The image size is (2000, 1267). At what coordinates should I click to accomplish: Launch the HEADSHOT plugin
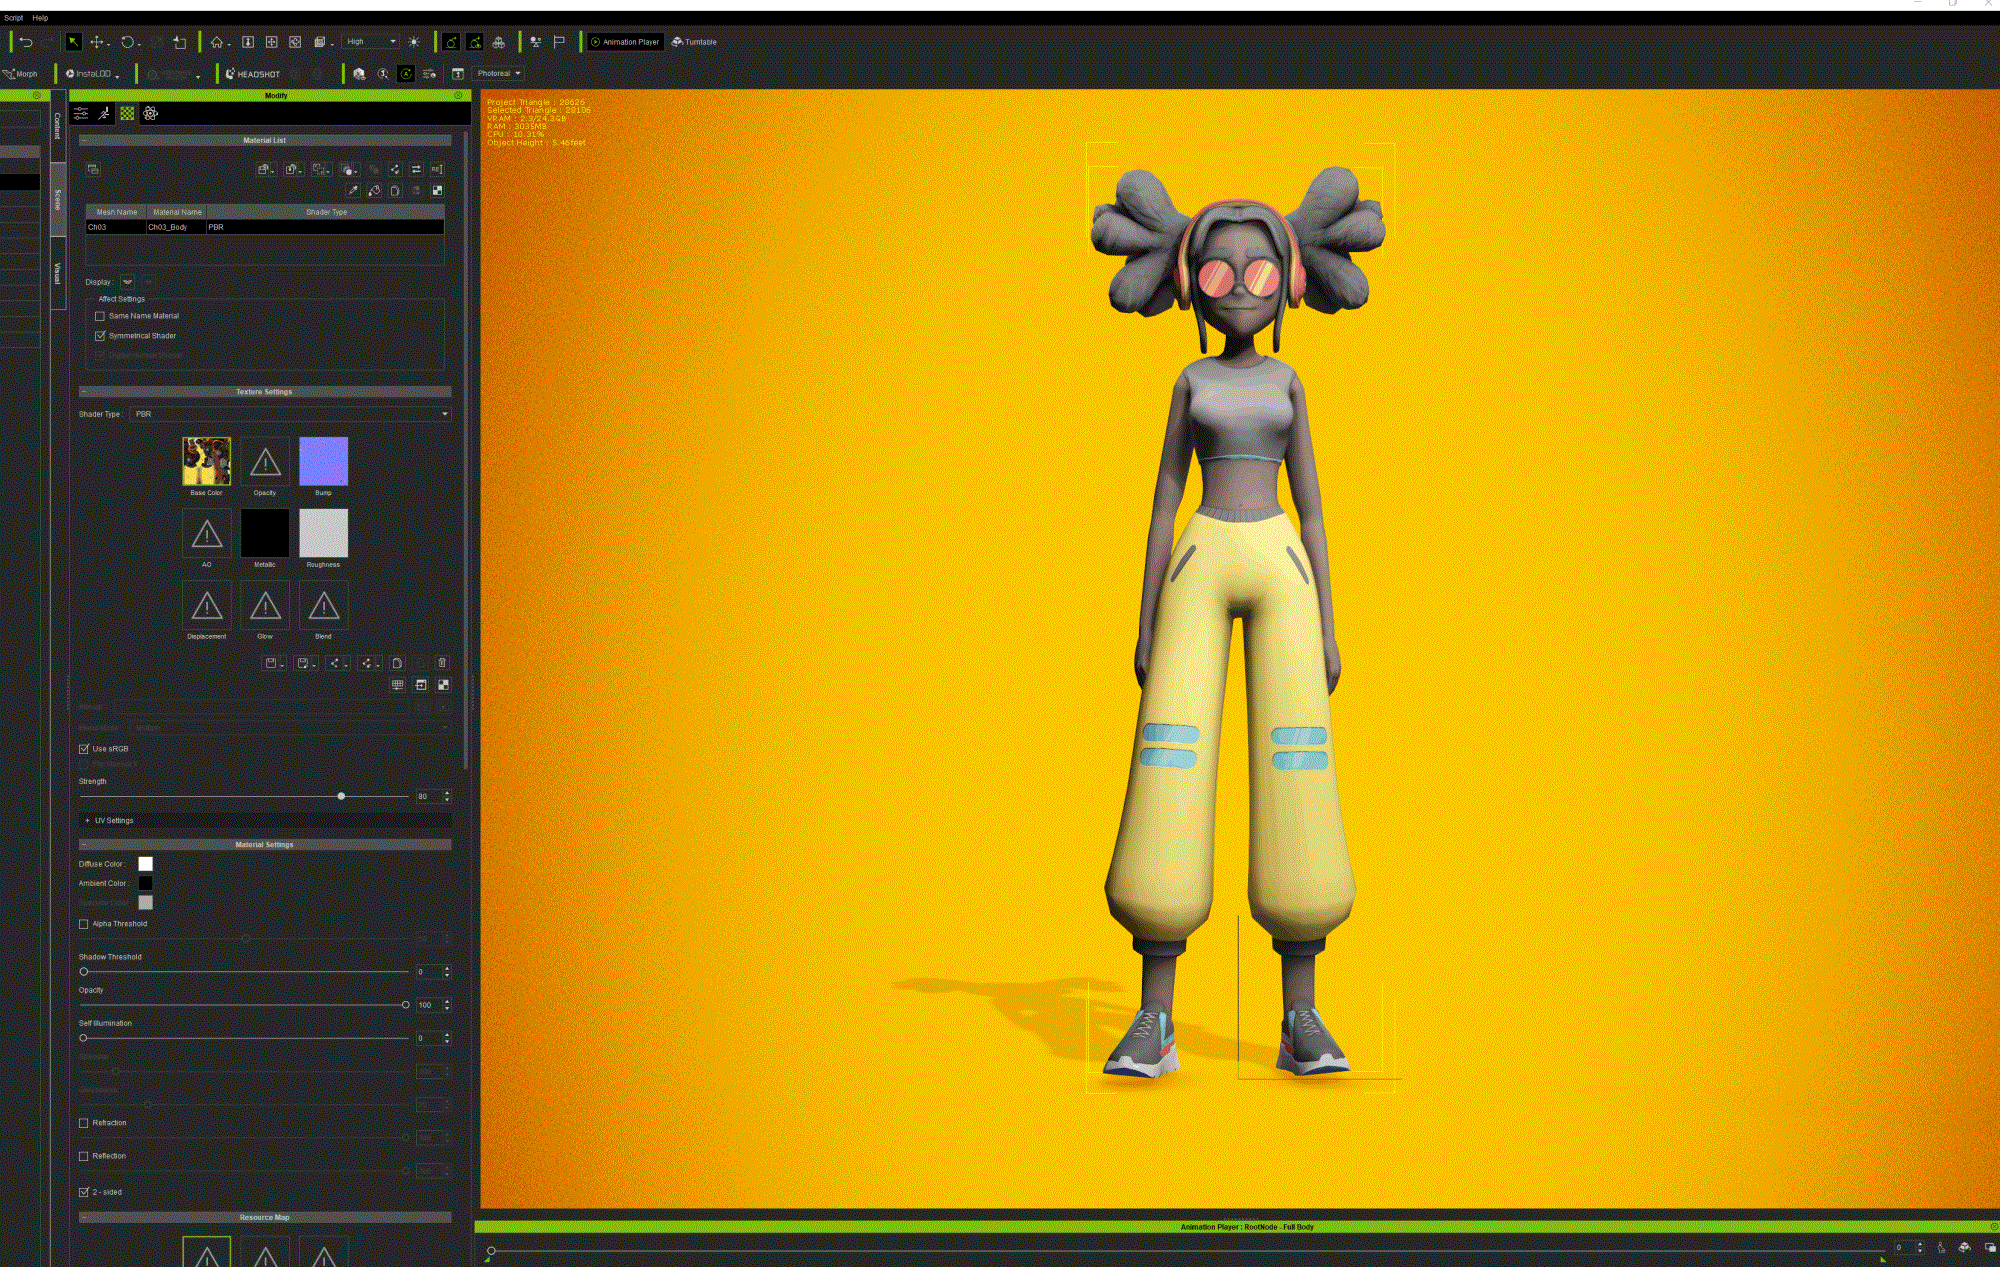point(253,74)
